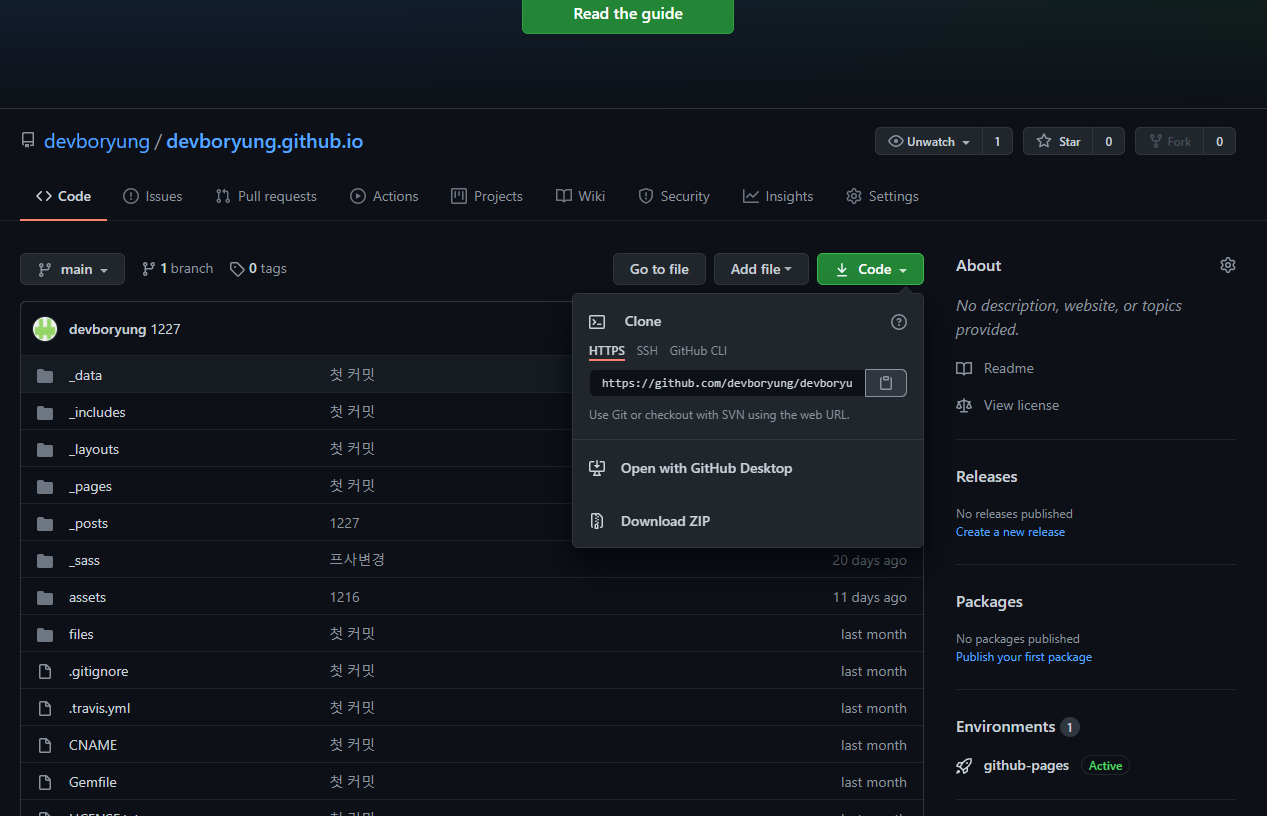Click the _pages folder icon
1267x816 pixels.
pos(45,487)
